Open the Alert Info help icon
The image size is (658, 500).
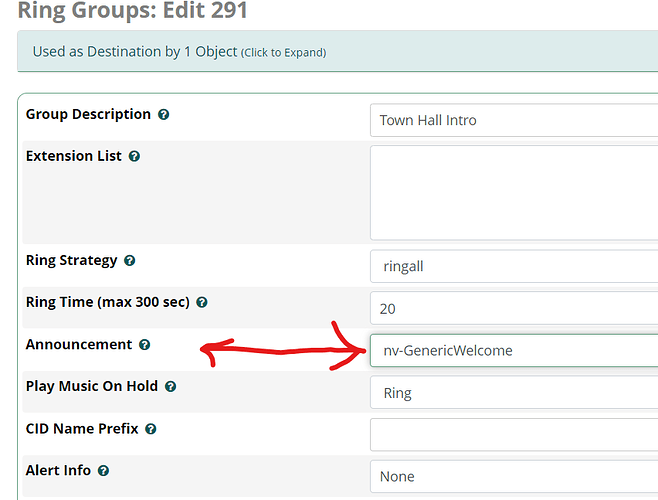click(103, 471)
